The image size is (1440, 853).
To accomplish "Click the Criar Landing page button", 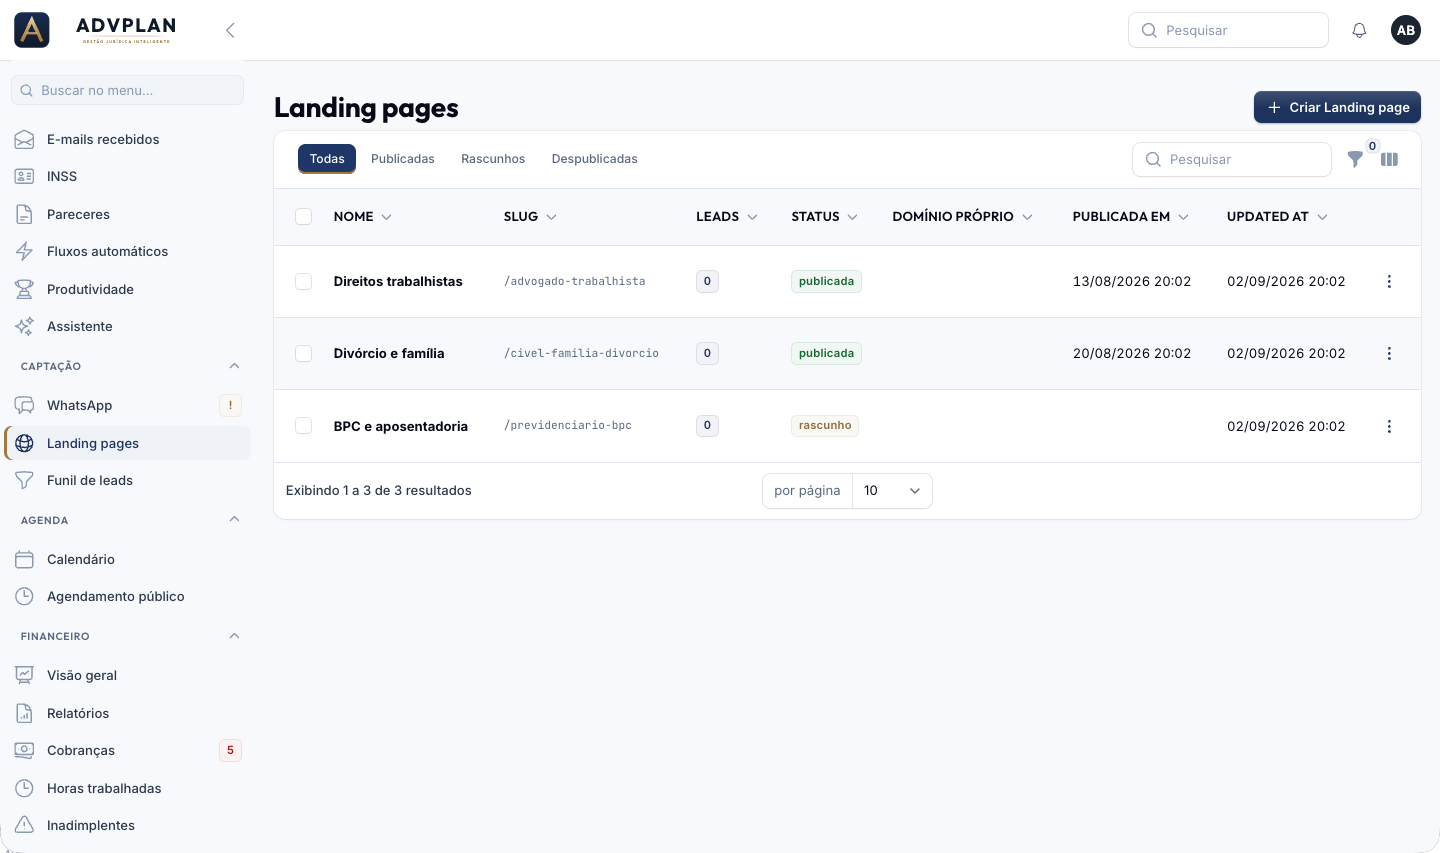I will 1337,107.
